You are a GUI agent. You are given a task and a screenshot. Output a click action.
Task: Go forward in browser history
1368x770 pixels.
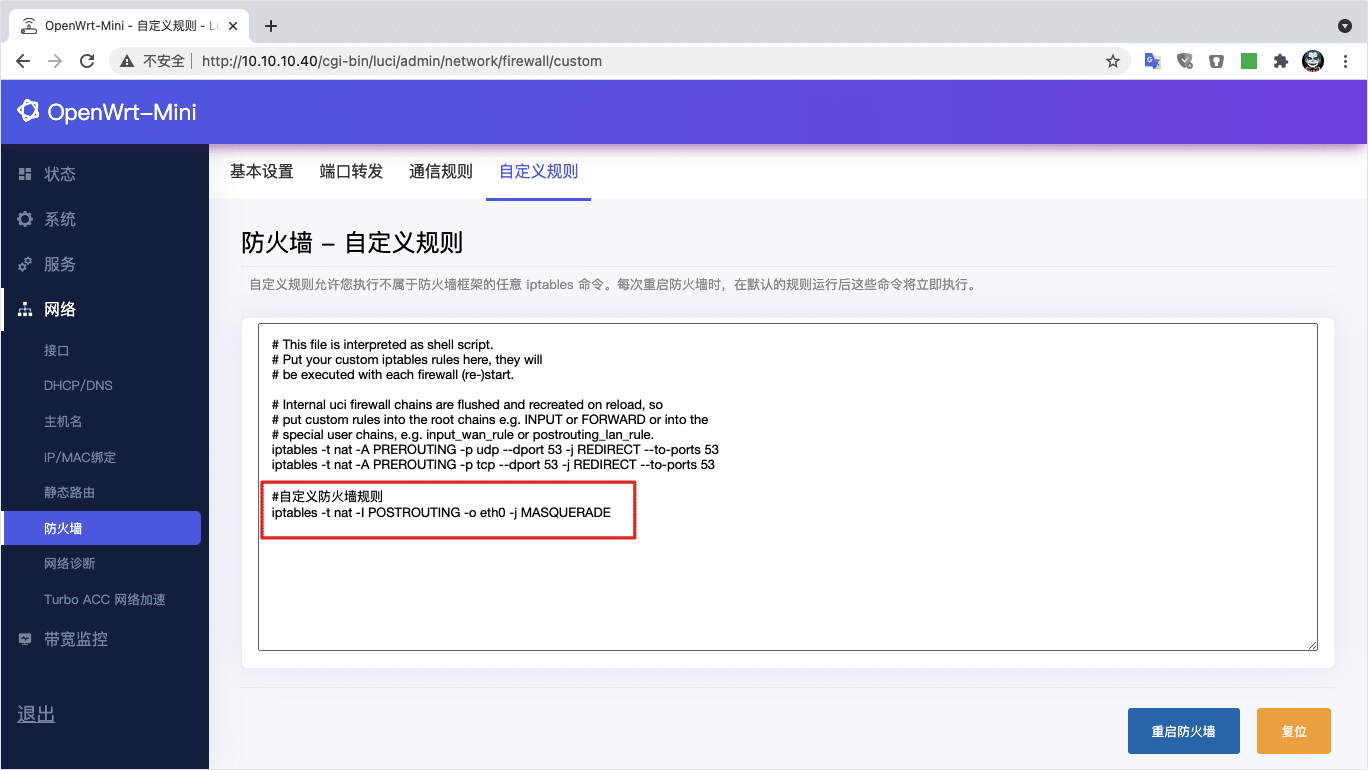pyautogui.click(x=55, y=61)
